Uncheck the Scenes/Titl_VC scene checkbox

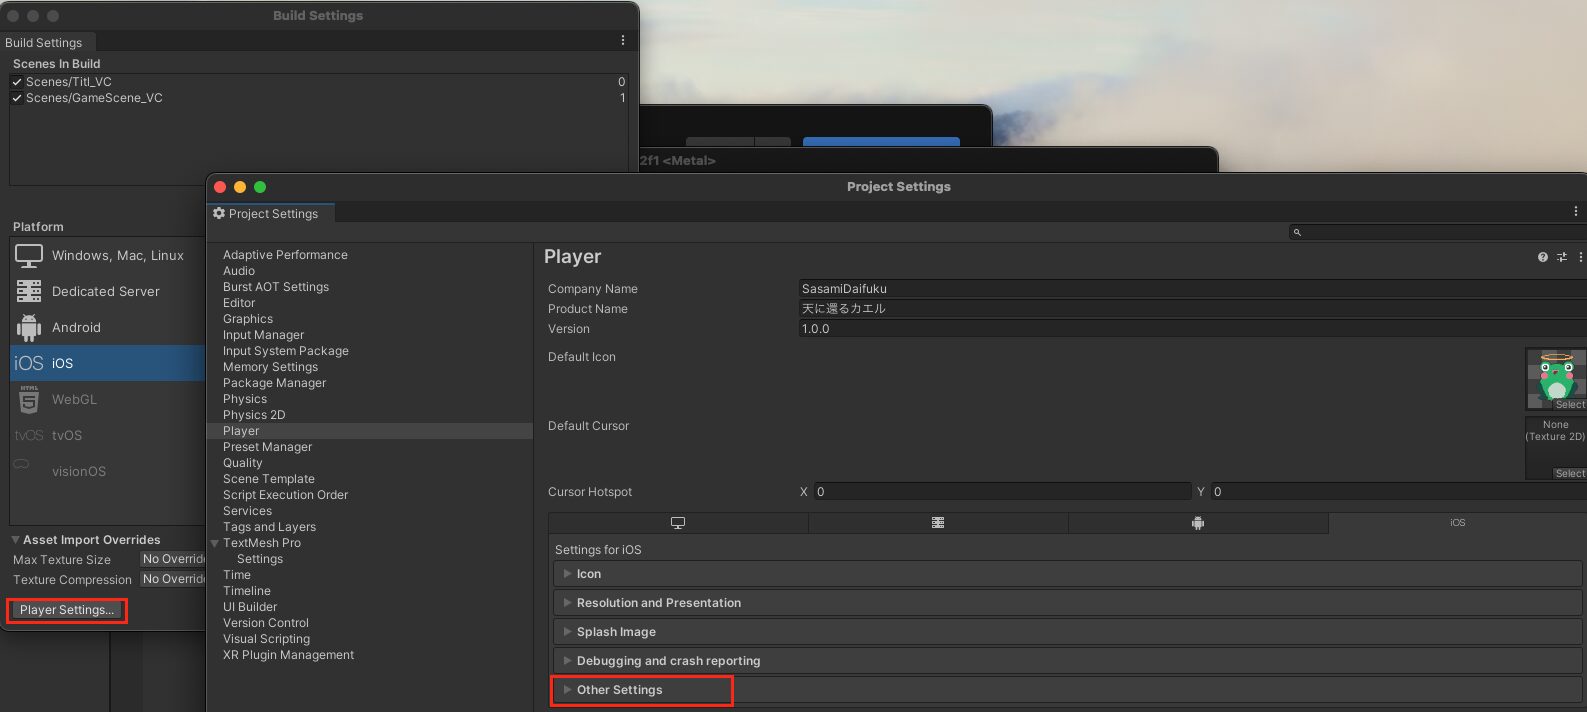[17, 82]
